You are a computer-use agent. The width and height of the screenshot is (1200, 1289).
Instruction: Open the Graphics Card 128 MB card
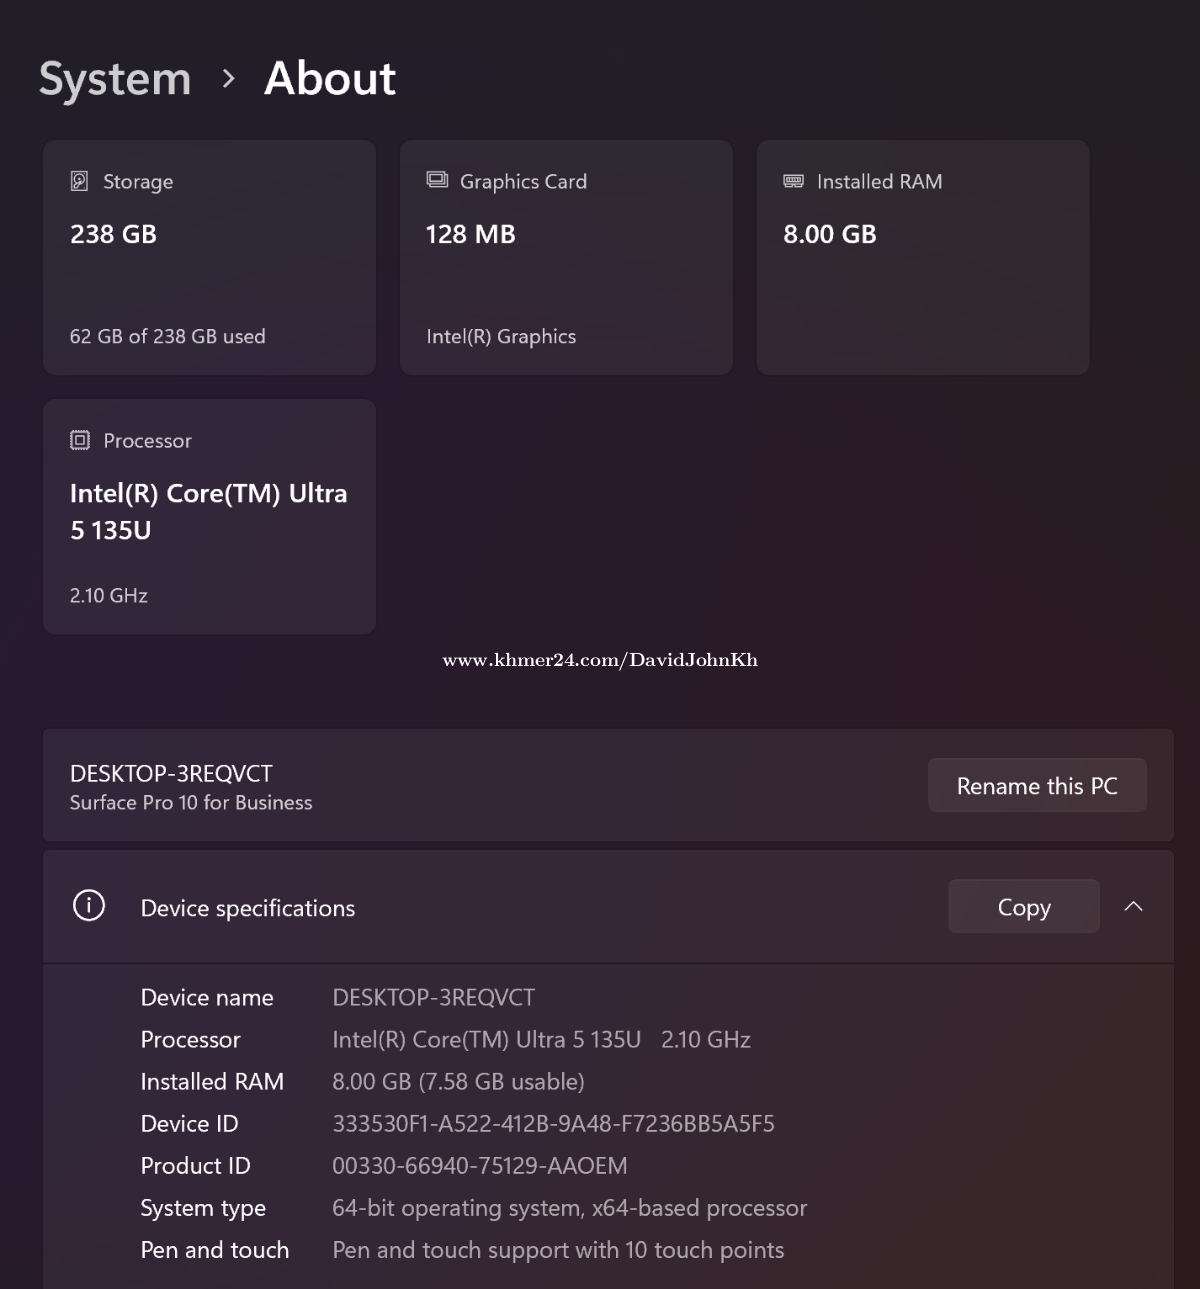click(x=566, y=258)
